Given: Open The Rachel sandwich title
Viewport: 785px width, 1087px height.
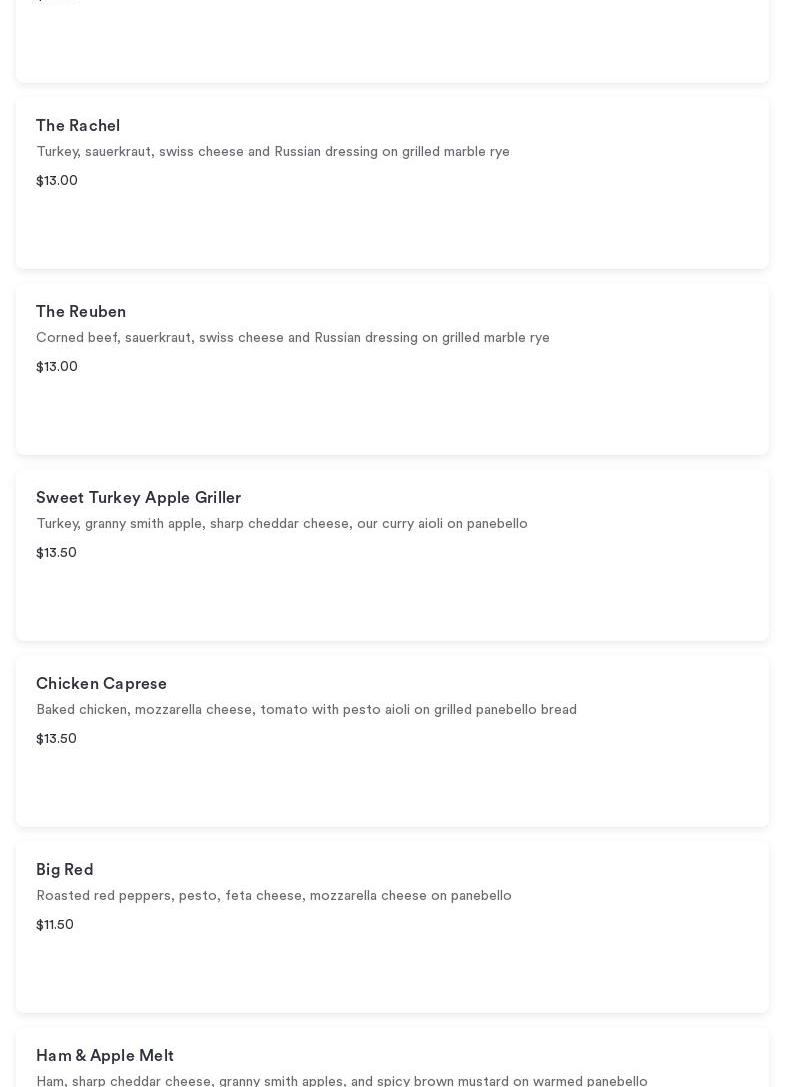Looking at the screenshot, I should click(x=78, y=126).
